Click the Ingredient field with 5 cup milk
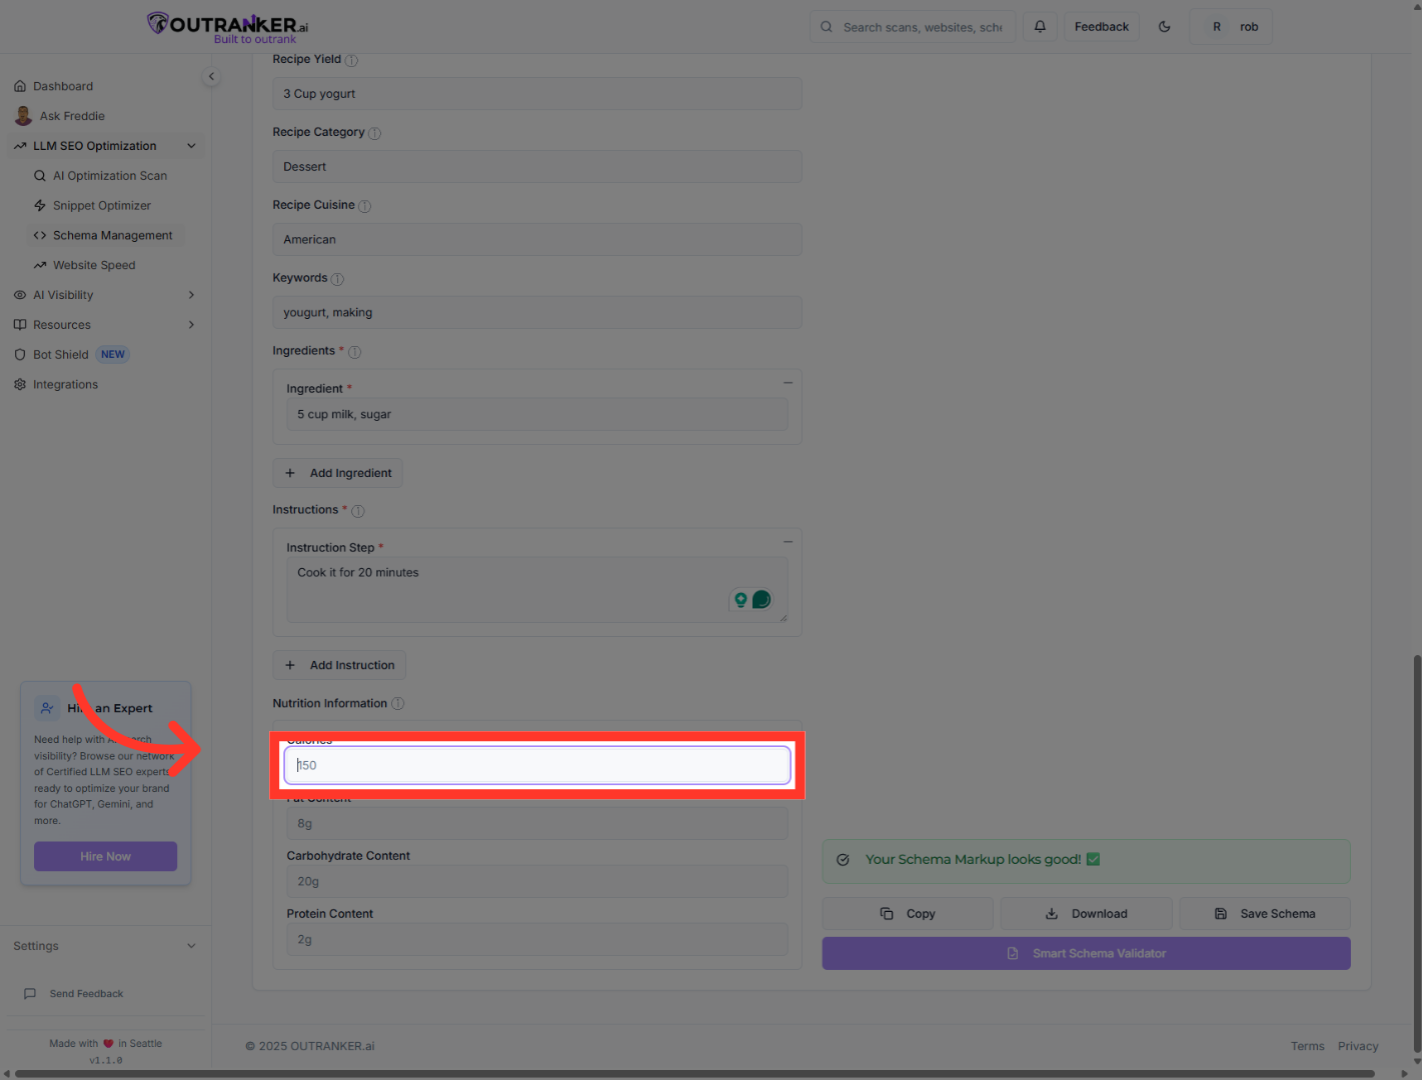The image size is (1422, 1080). point(537,415)
